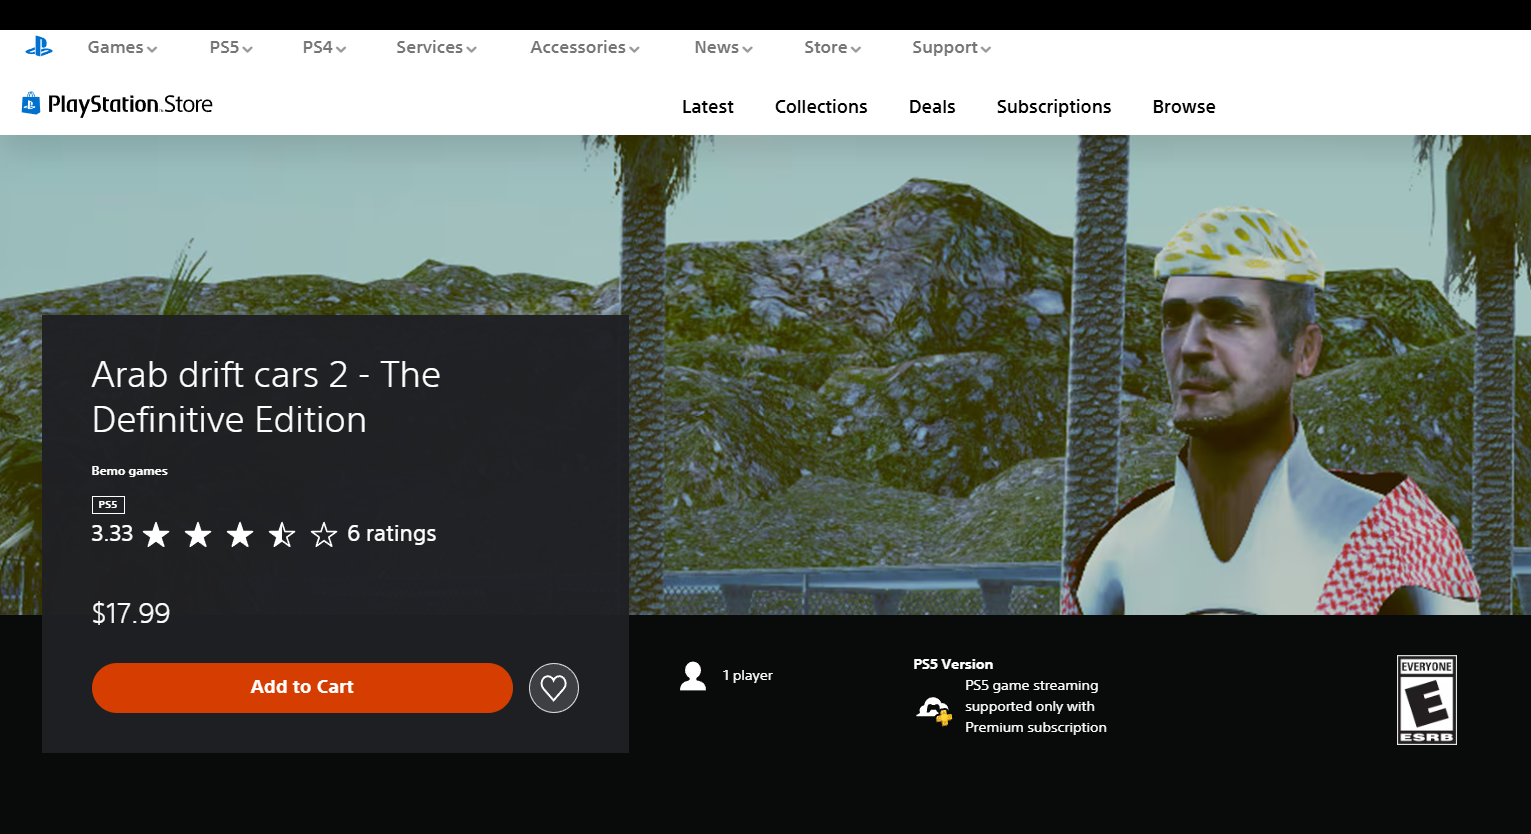Image resolution: width=1531 pixels, height=834 pixels.
Task: Click the PS5 Version heading
Action: (x=953, y=664)
